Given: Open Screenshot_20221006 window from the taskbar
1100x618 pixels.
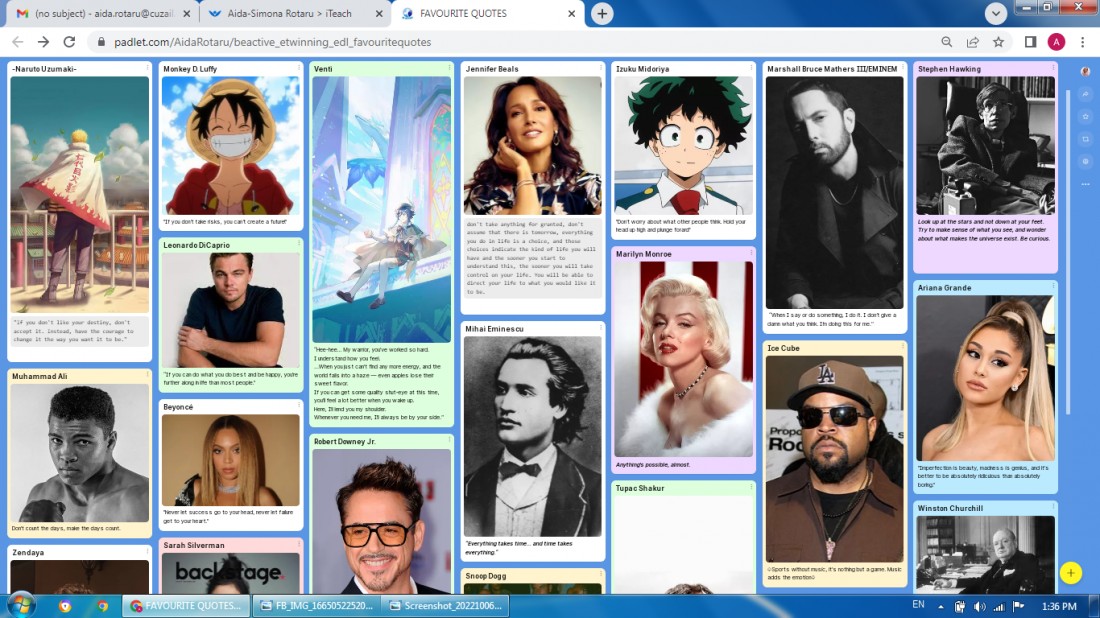Looking at the screenshot, I should pyautogui.click(x=446, y=605).
